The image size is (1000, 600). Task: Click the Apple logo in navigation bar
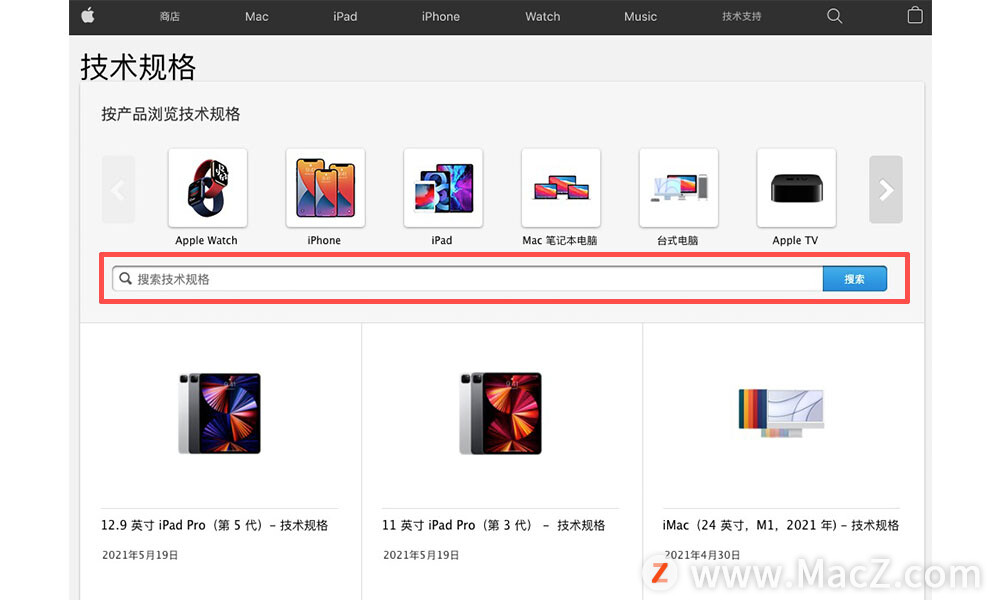click(x=88, y=15)
